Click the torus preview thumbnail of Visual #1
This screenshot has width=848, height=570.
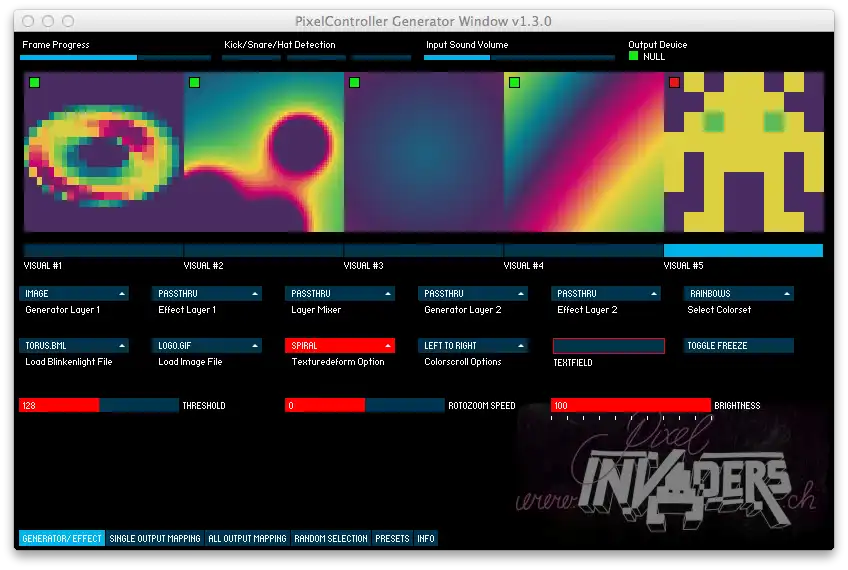tap(104, 152)
